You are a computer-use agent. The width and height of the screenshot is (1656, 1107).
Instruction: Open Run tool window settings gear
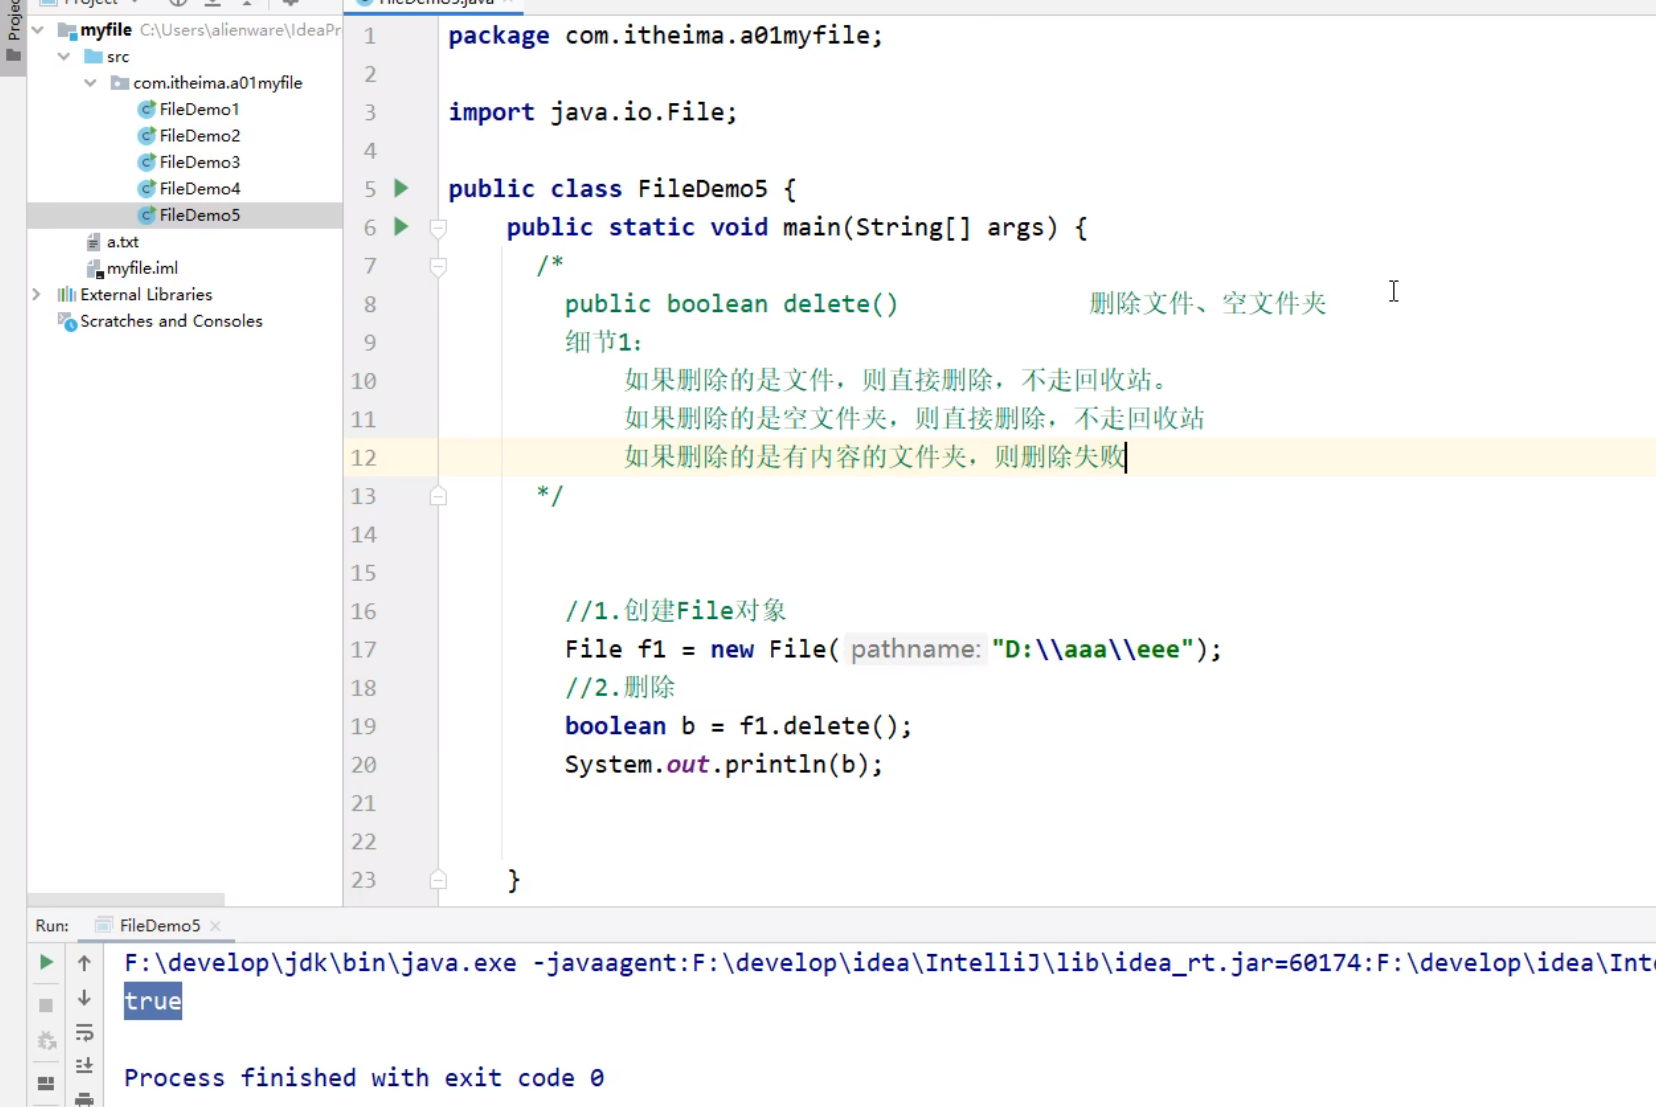(x=44, y=1084)
